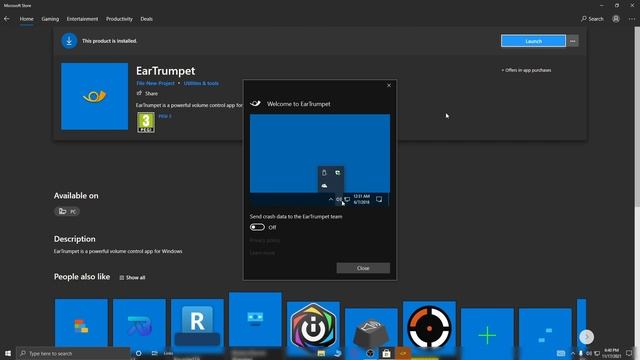Click the blue installed download icon
Screen dimensions: 640x360
tap(69, 41)
